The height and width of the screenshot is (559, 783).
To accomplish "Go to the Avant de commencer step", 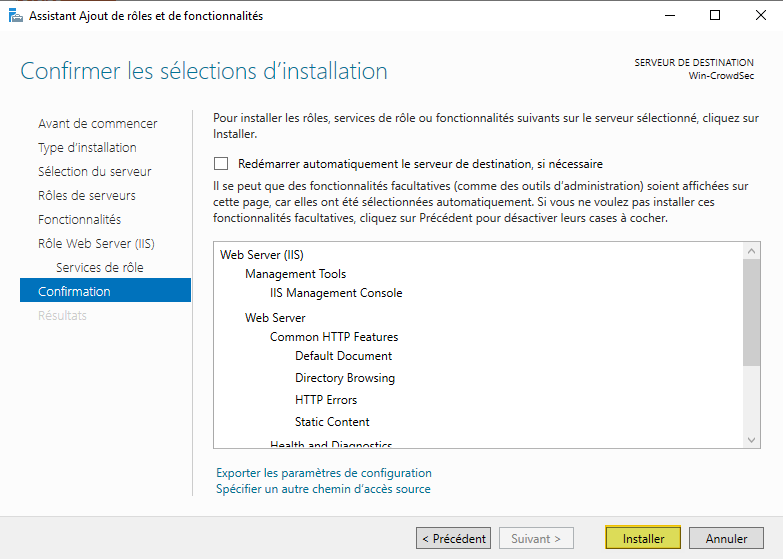I will (97, 123).
